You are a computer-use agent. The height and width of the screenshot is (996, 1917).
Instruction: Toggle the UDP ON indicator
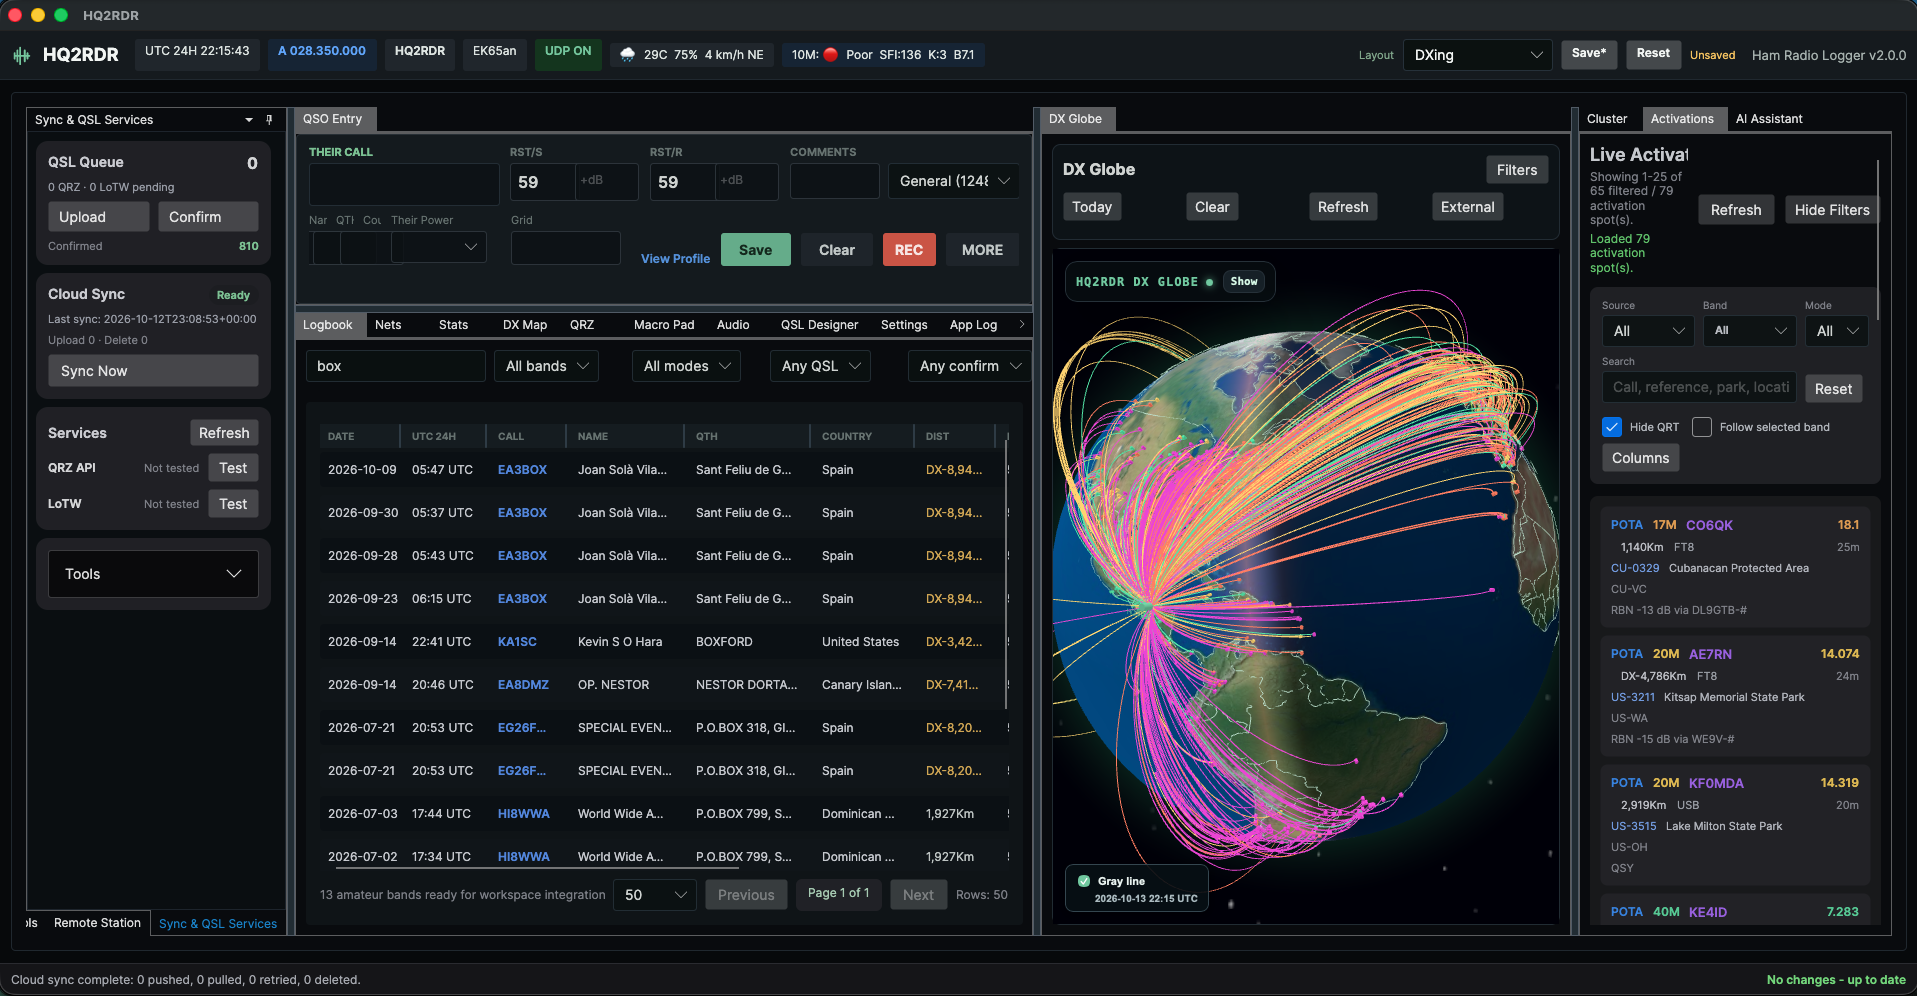(568, 52)
